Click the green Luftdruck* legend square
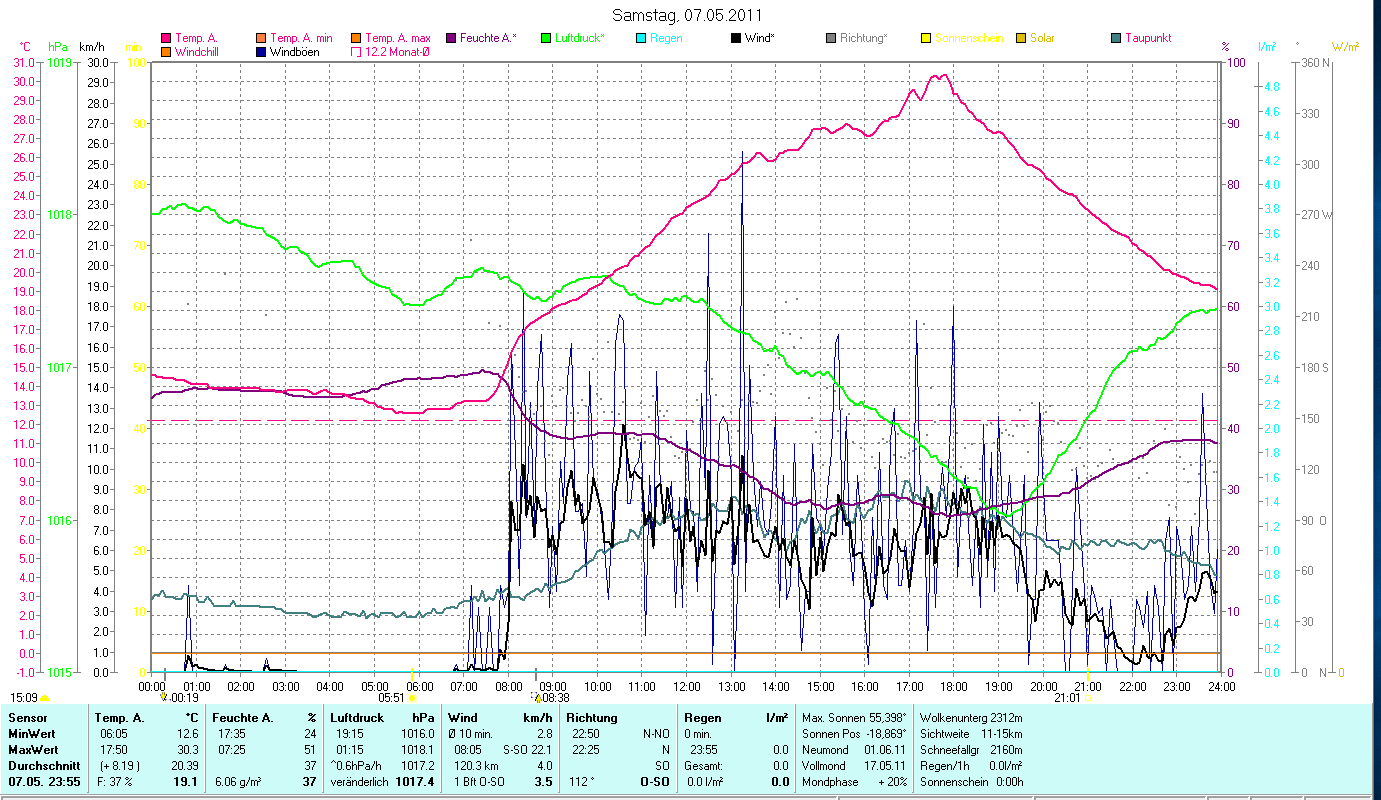The width and height of the screenshot is (1381, 800). [x=546, y=39]
